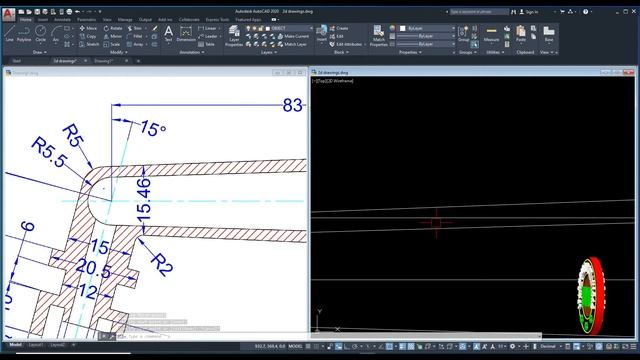Viewport: 640px width, 360px height.
Task: Toggle layer on/off lightbulb icon
Action: coord(248,28)
